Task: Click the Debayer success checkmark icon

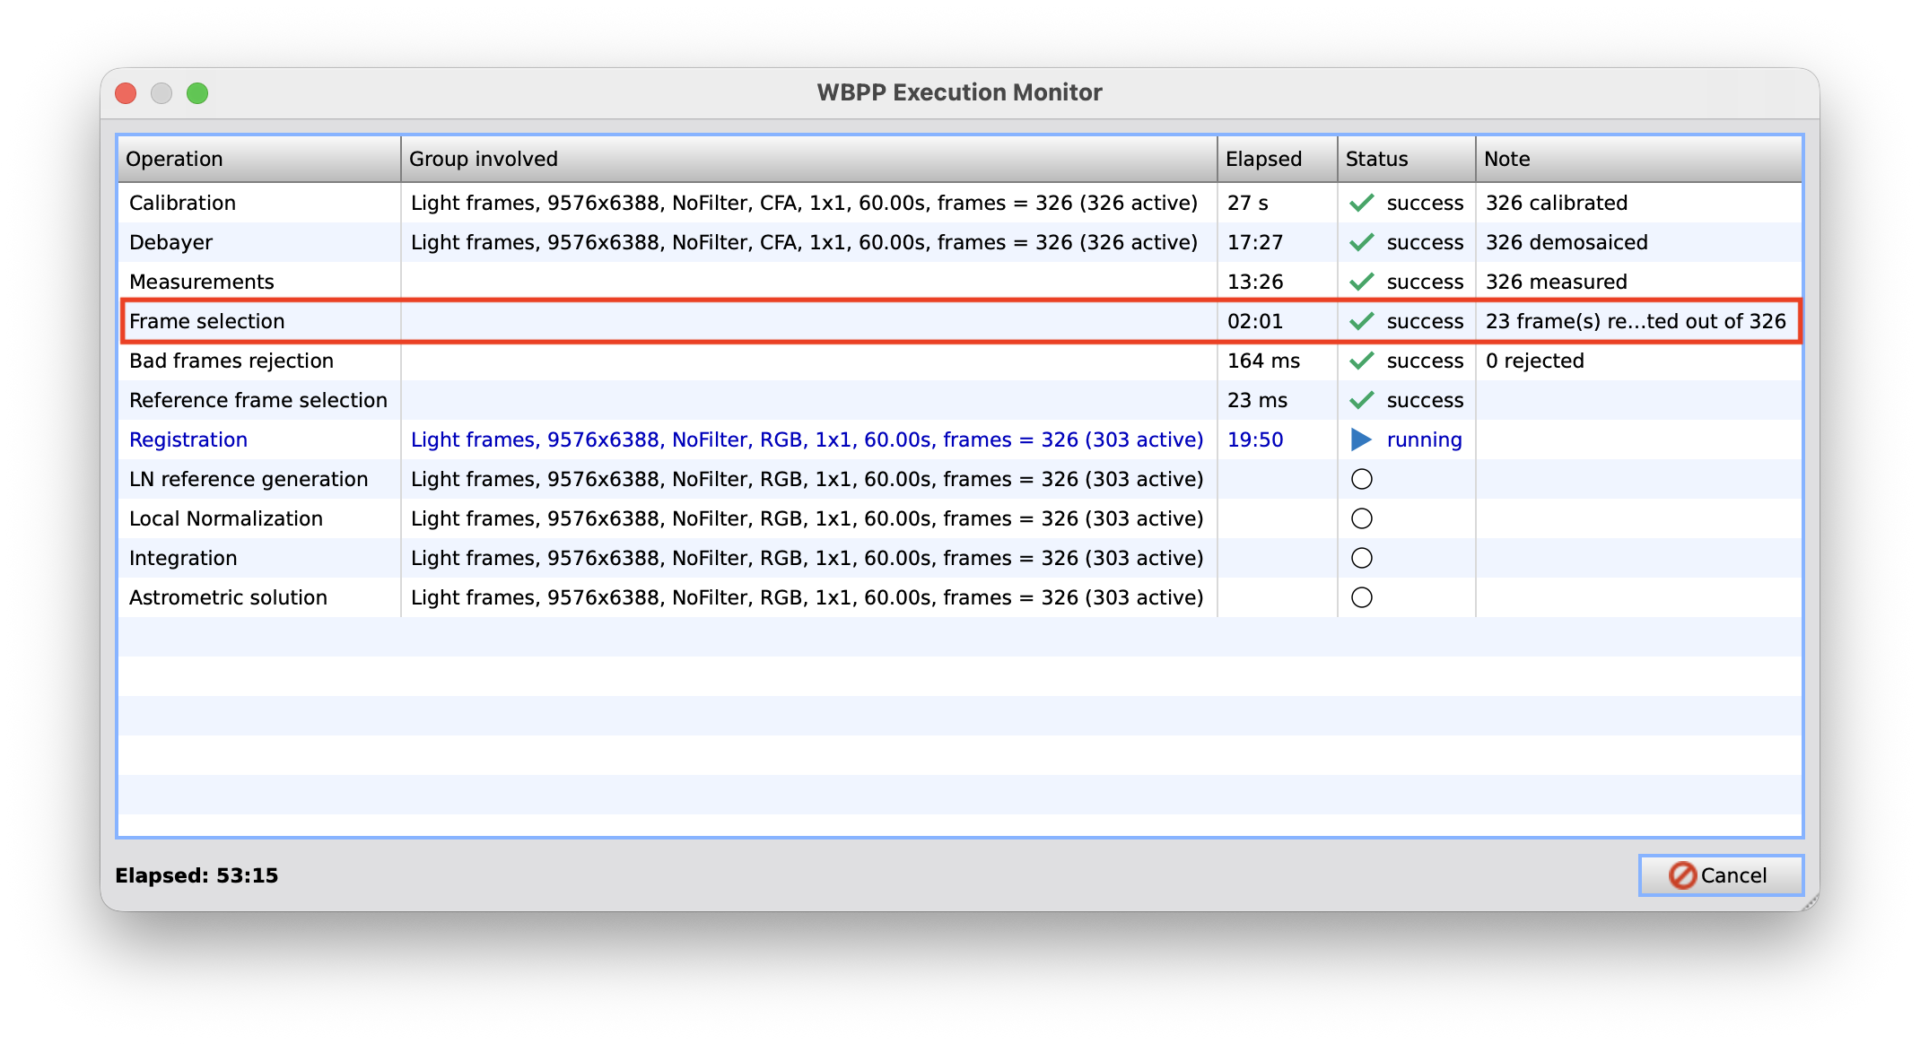Action: tap(1361, 242)
